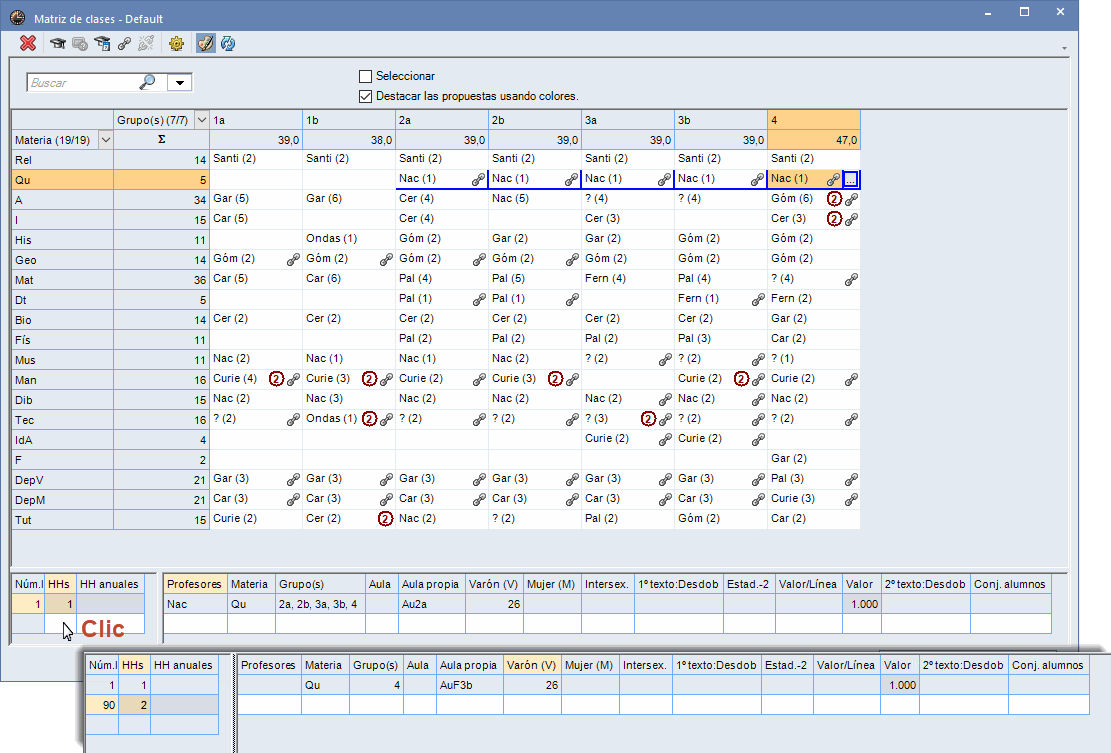Click the HHs column header

pyautogui.click(x=60, y=584)
